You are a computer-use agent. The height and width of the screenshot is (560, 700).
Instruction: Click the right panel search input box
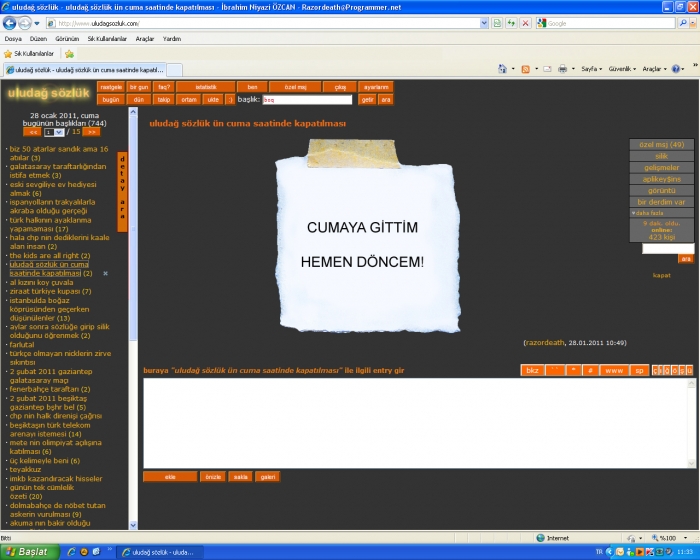[668, 249]
